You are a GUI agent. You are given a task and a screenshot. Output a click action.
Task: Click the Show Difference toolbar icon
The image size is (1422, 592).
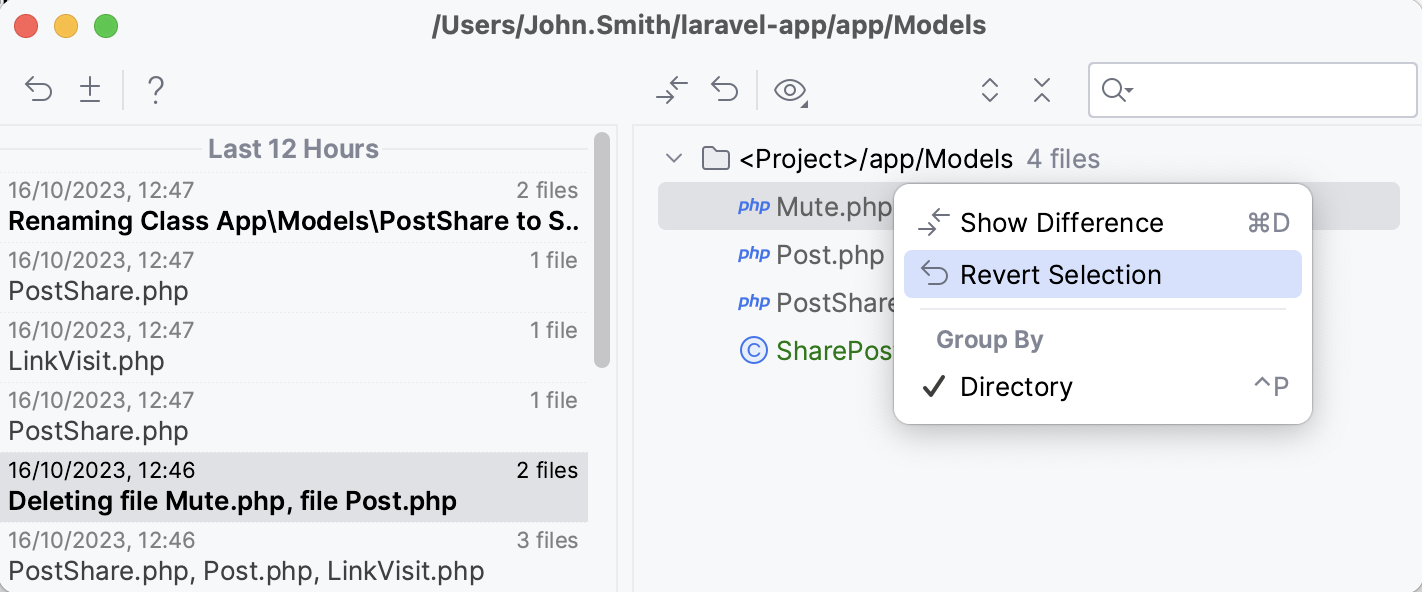(x=672, y=90)
